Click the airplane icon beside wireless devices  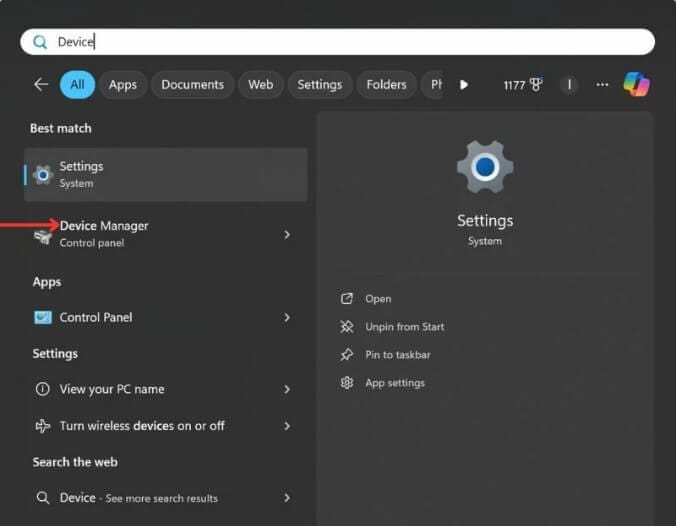pyautogui.click(x=43, y=426)
